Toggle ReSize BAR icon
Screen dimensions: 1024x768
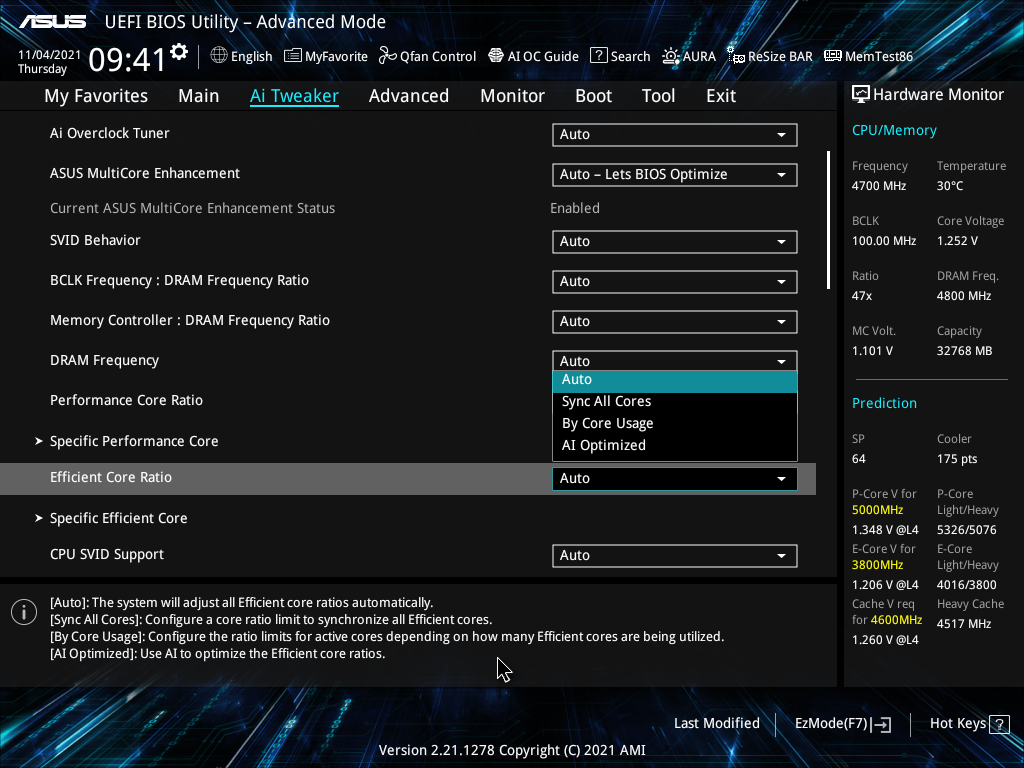coord(735,56)
